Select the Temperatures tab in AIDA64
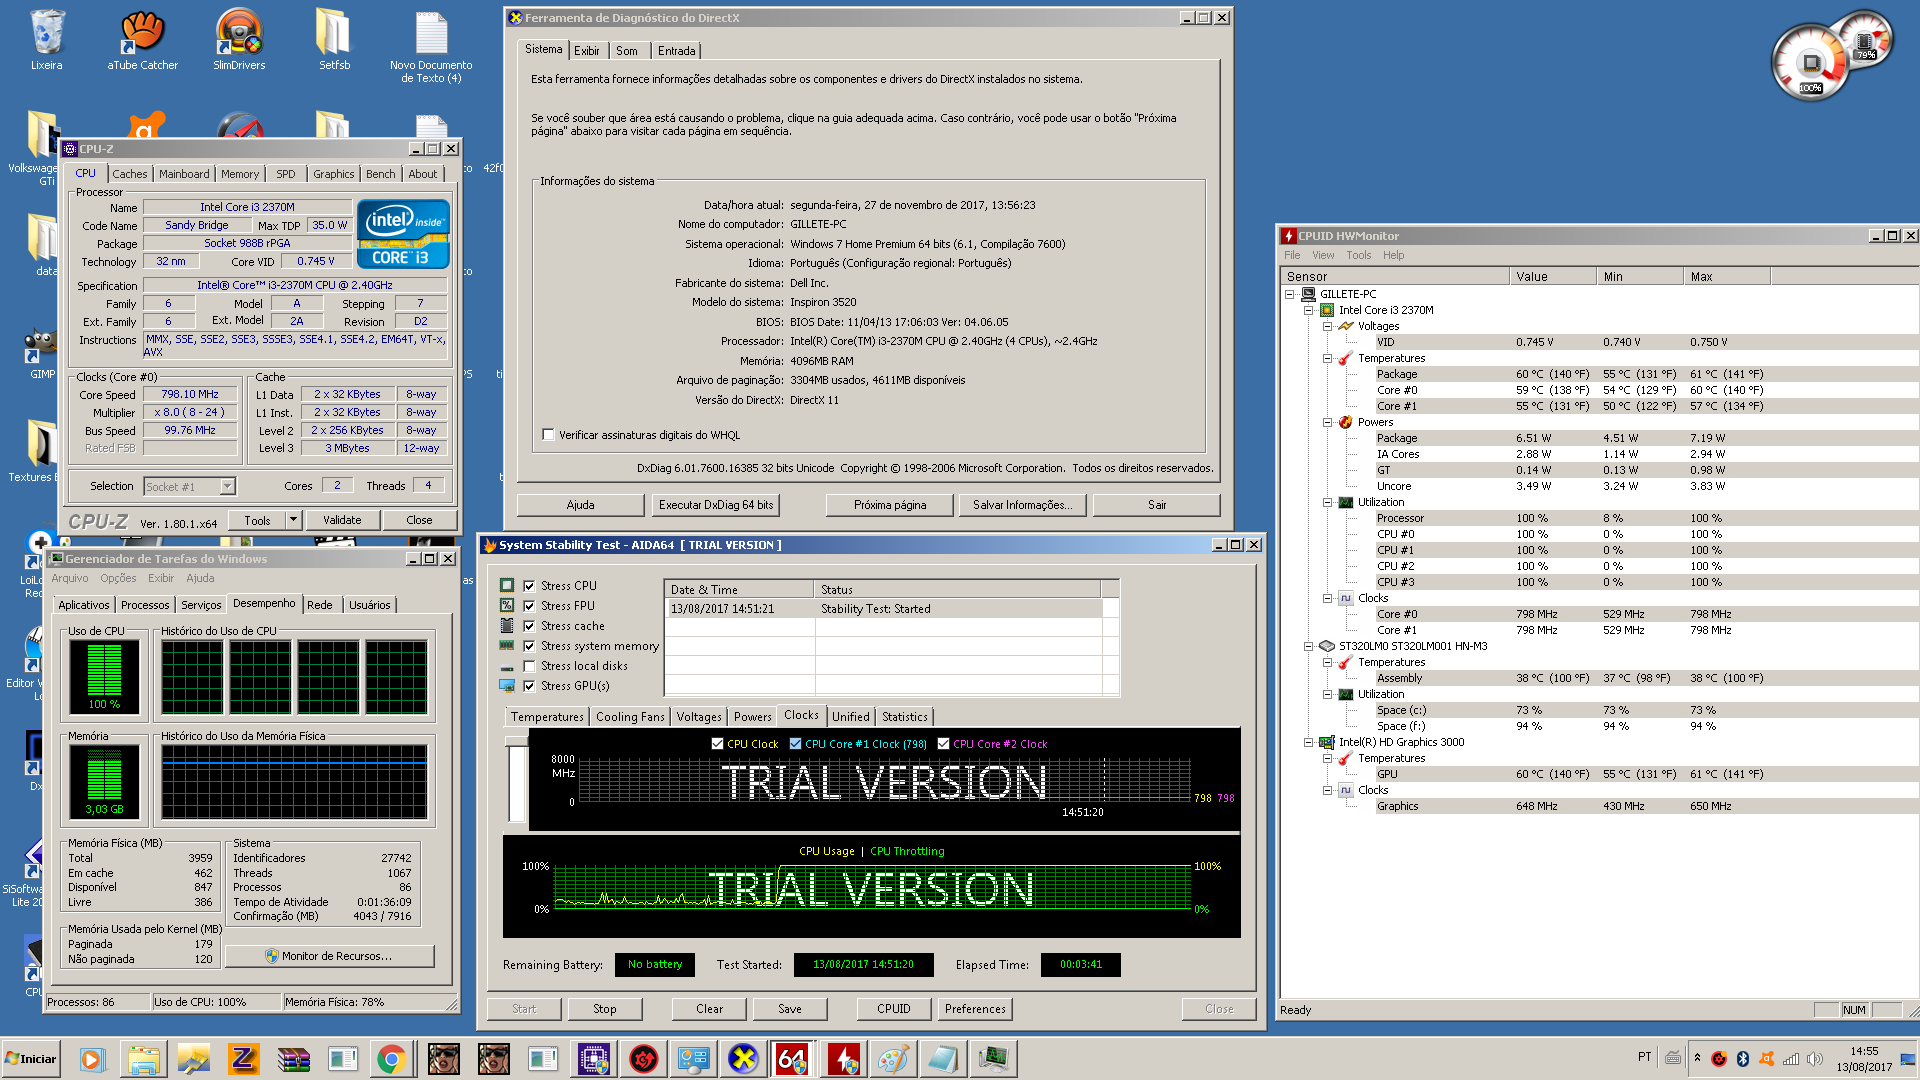The height and width of the screenshot is (1080, 1920). click(x=547, y=717)
